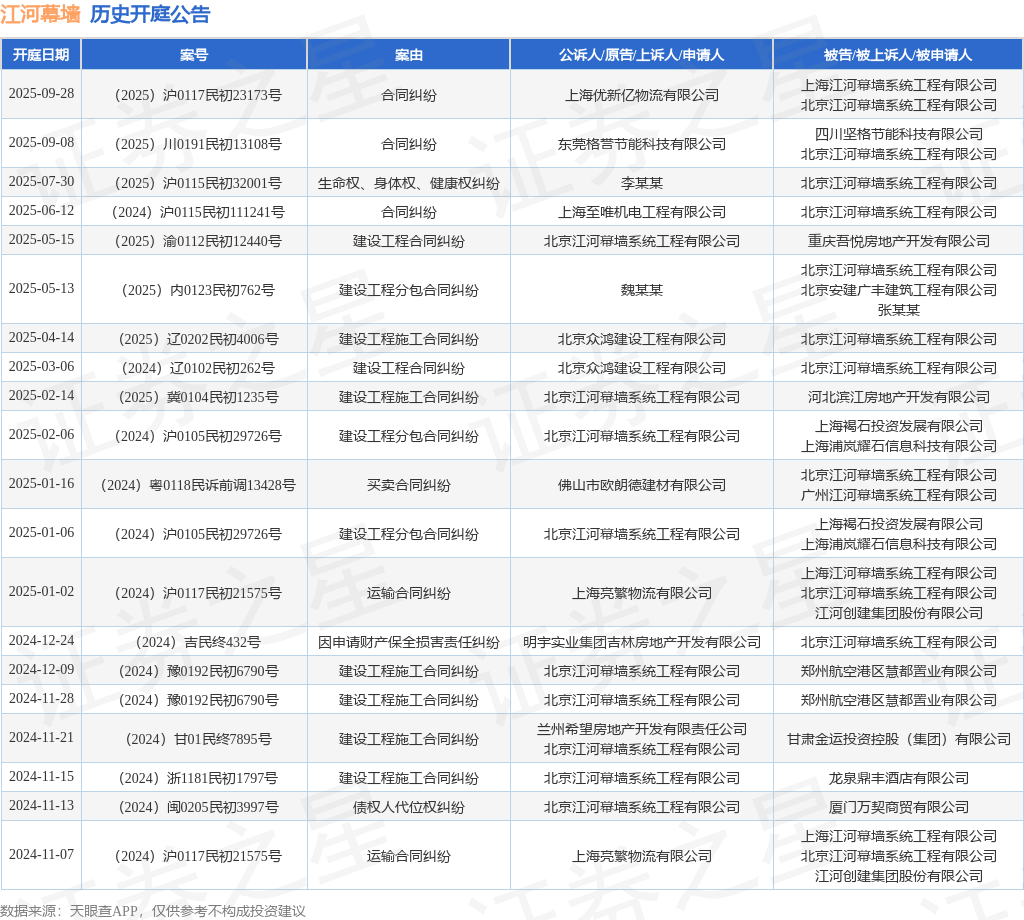
Task: Click defendant 北京安建广丰建筑工程有限公司
Action: pos(899,291)
